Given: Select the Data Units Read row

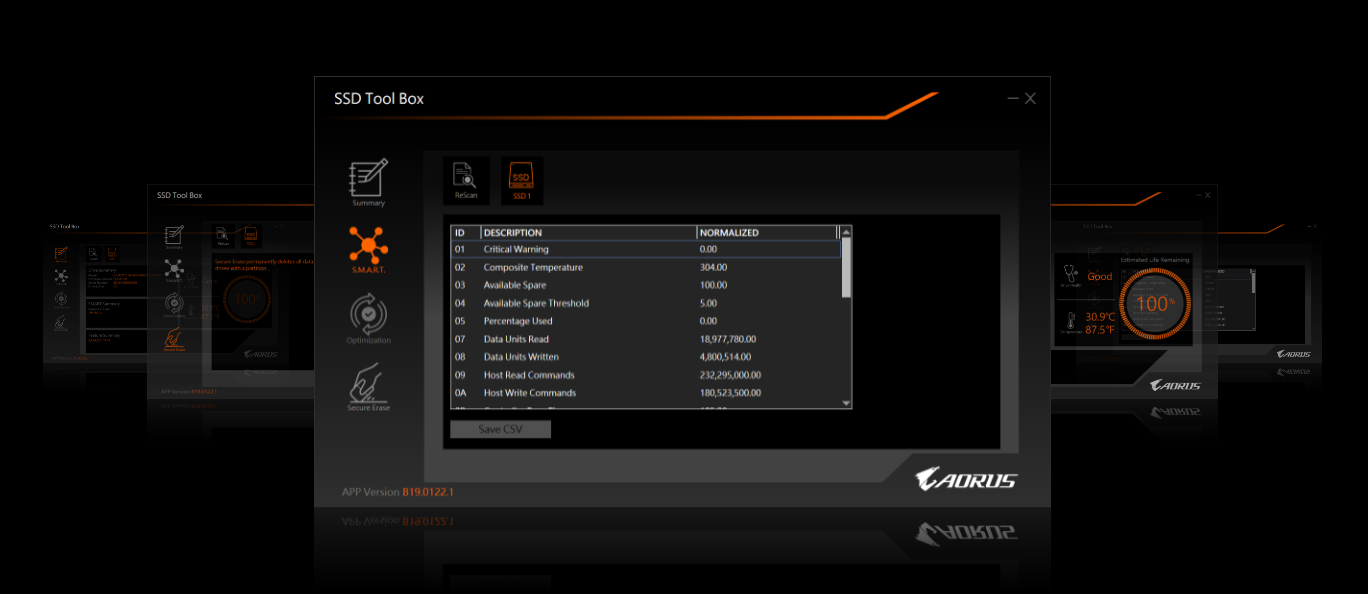Looking at the screenshot, I should coord(646,339).
